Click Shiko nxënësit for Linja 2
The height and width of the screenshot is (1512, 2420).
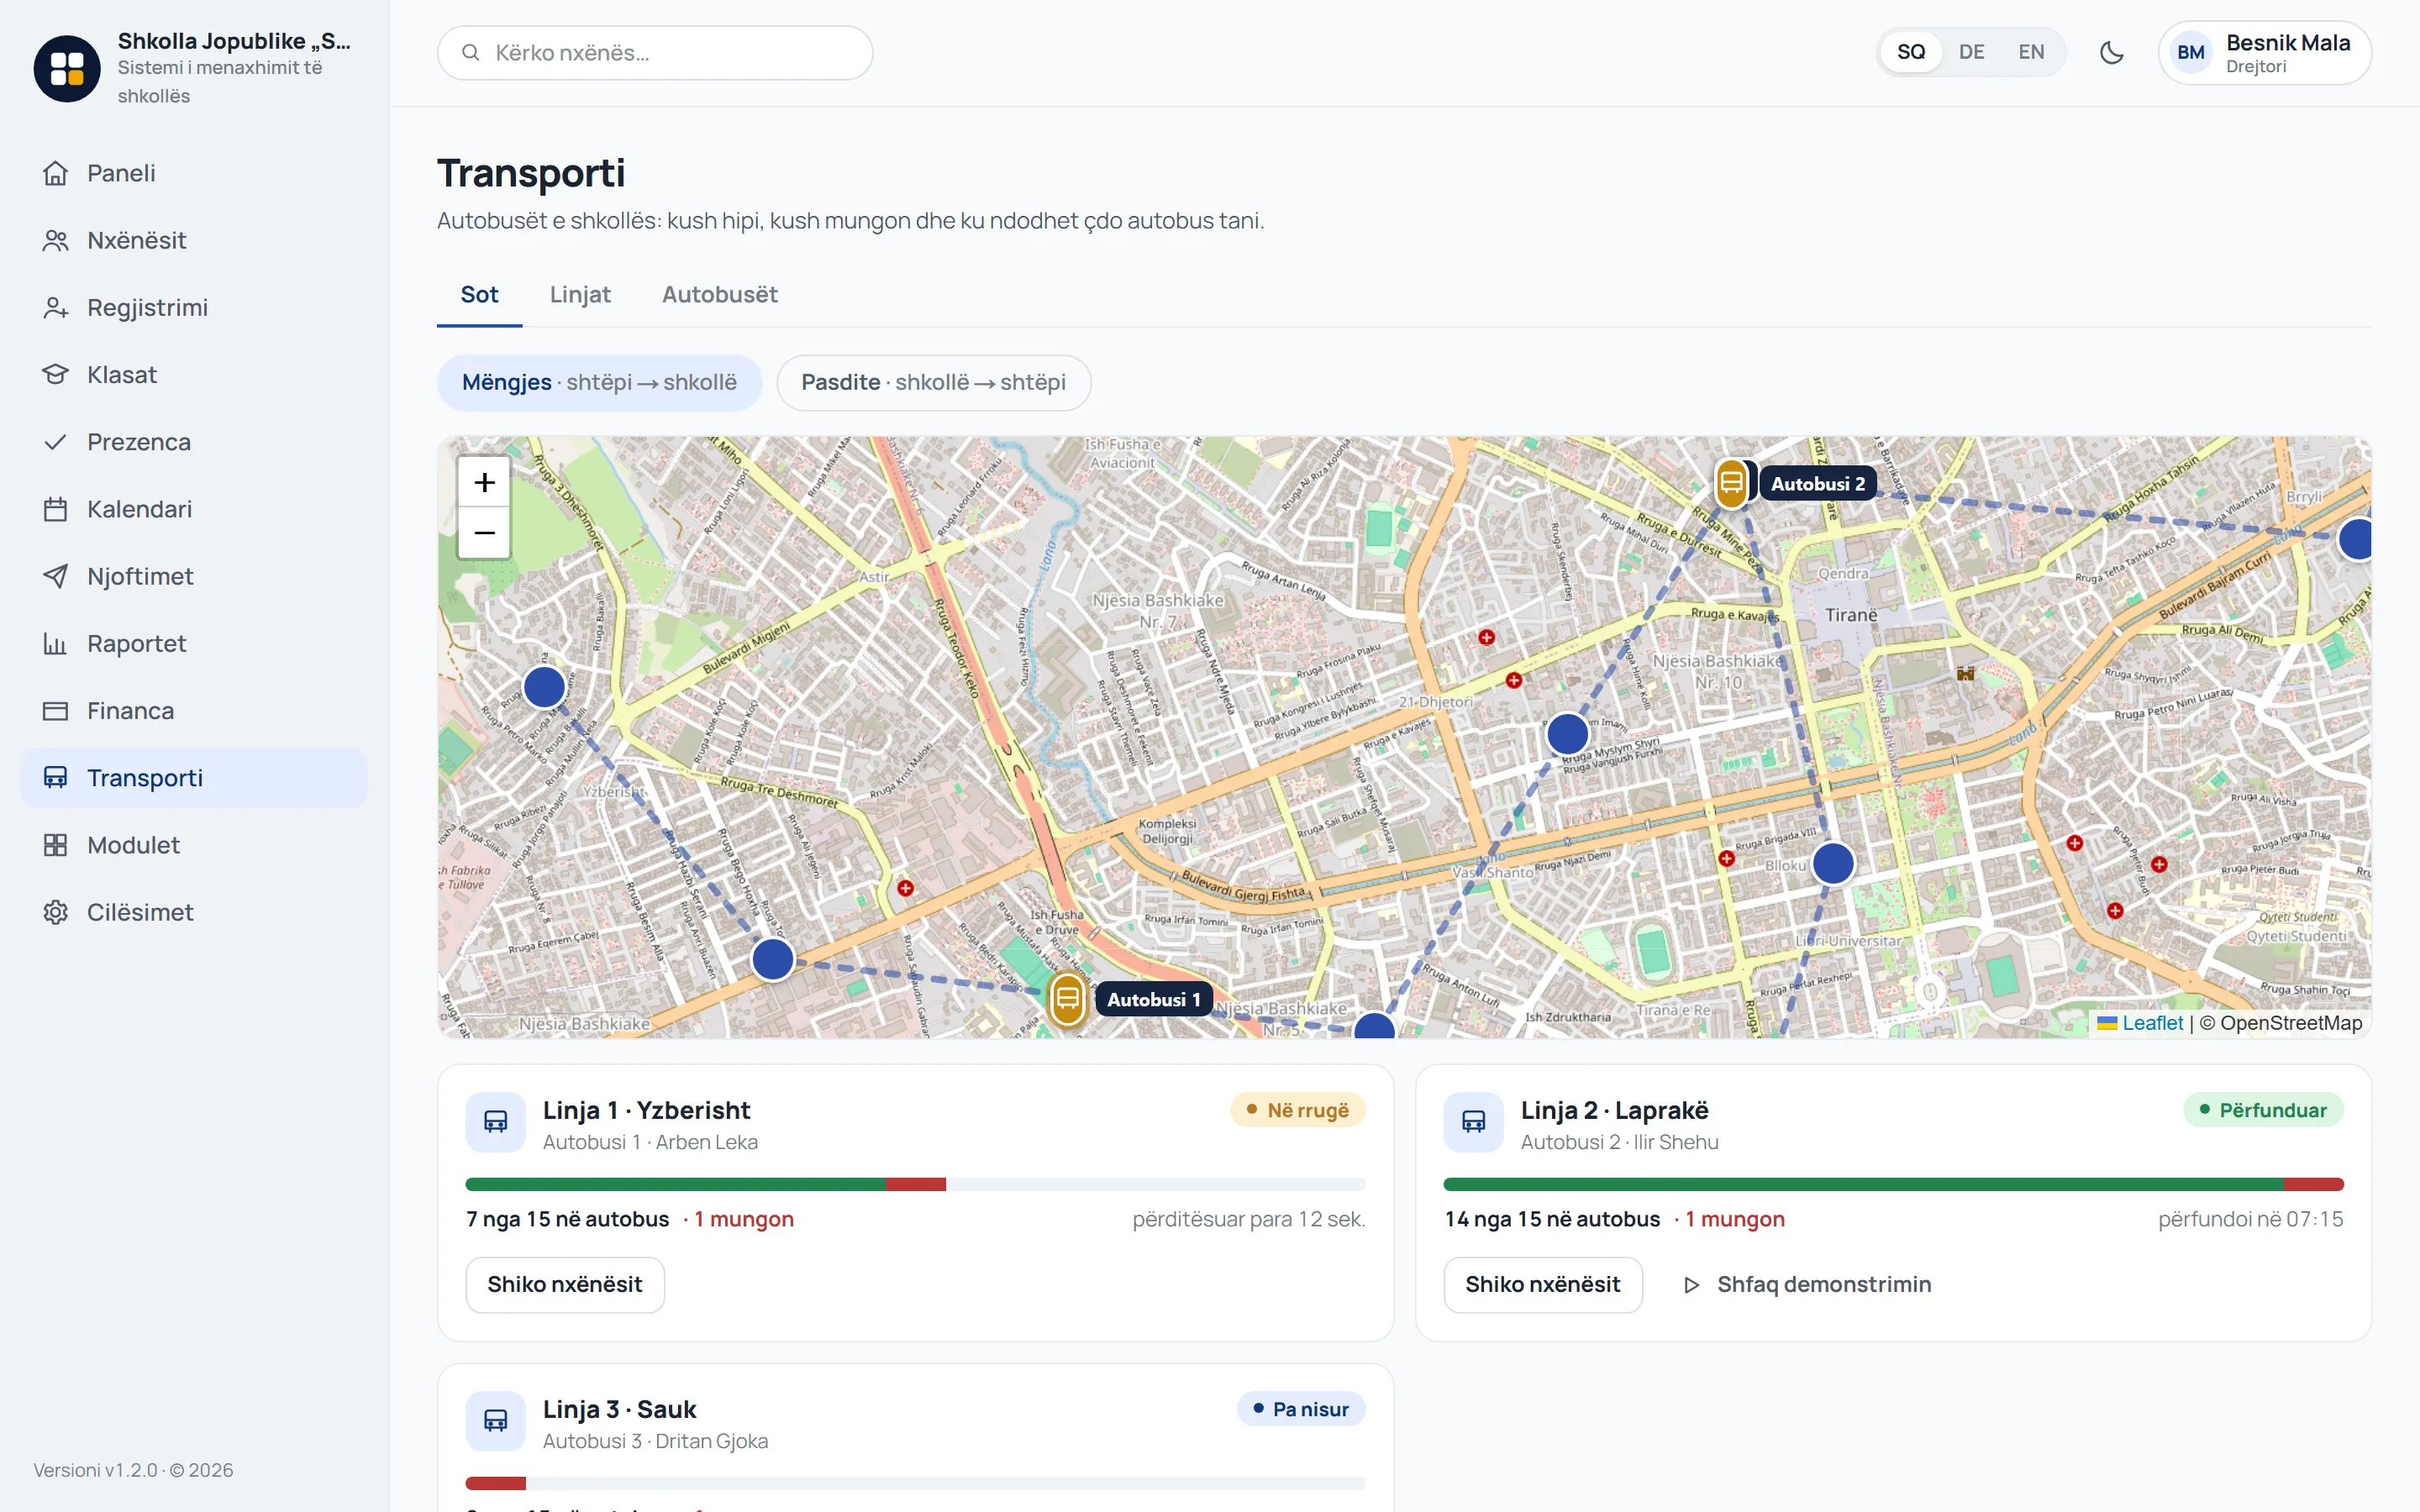point(1543,1284)
